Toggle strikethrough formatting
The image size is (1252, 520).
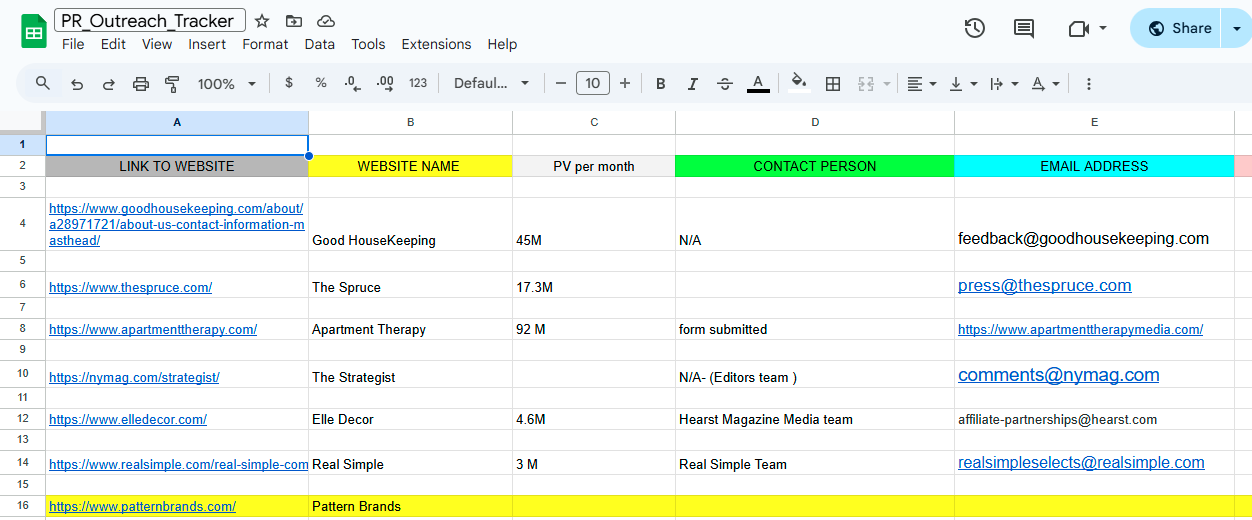(725, 84)
